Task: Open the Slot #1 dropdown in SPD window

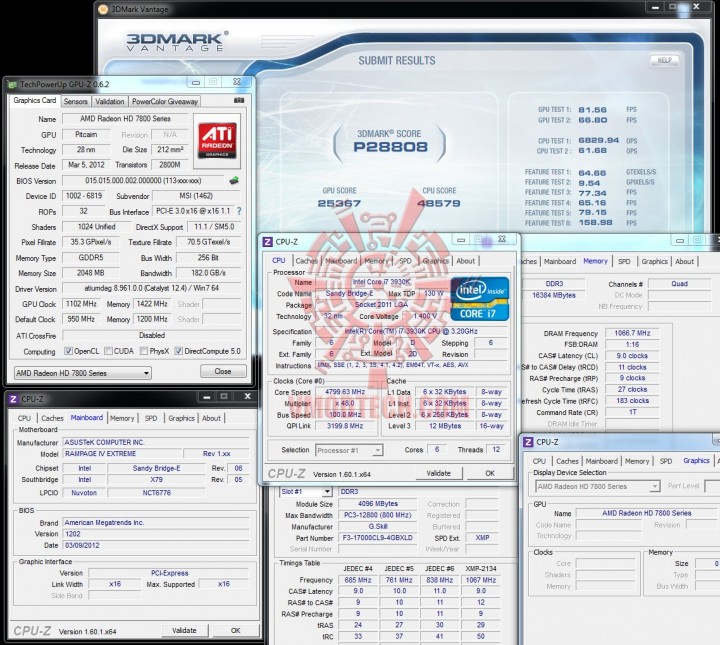Action: (305, 492)
